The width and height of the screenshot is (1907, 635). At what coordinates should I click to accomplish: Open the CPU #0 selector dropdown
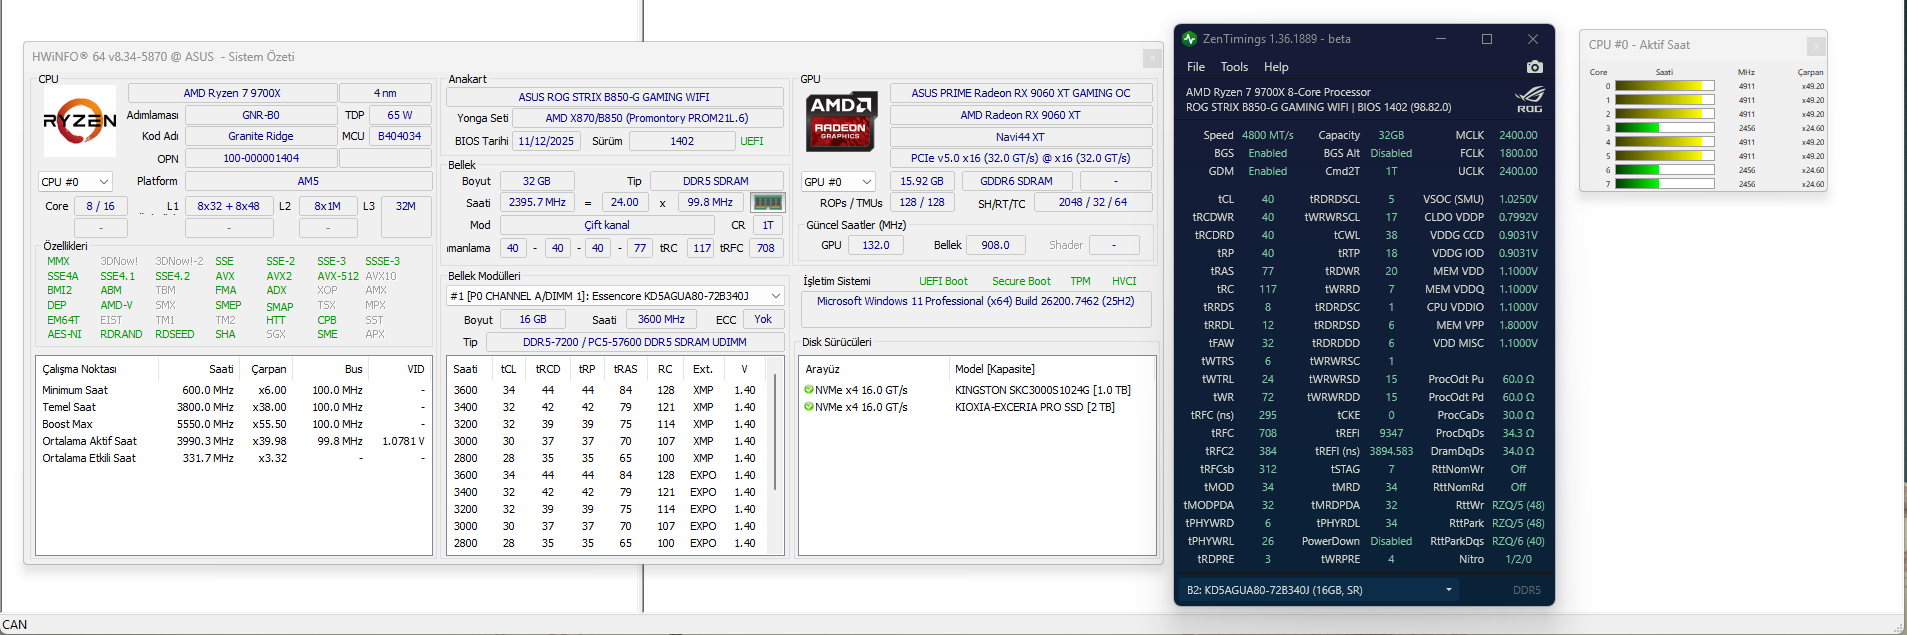[76, 182]
